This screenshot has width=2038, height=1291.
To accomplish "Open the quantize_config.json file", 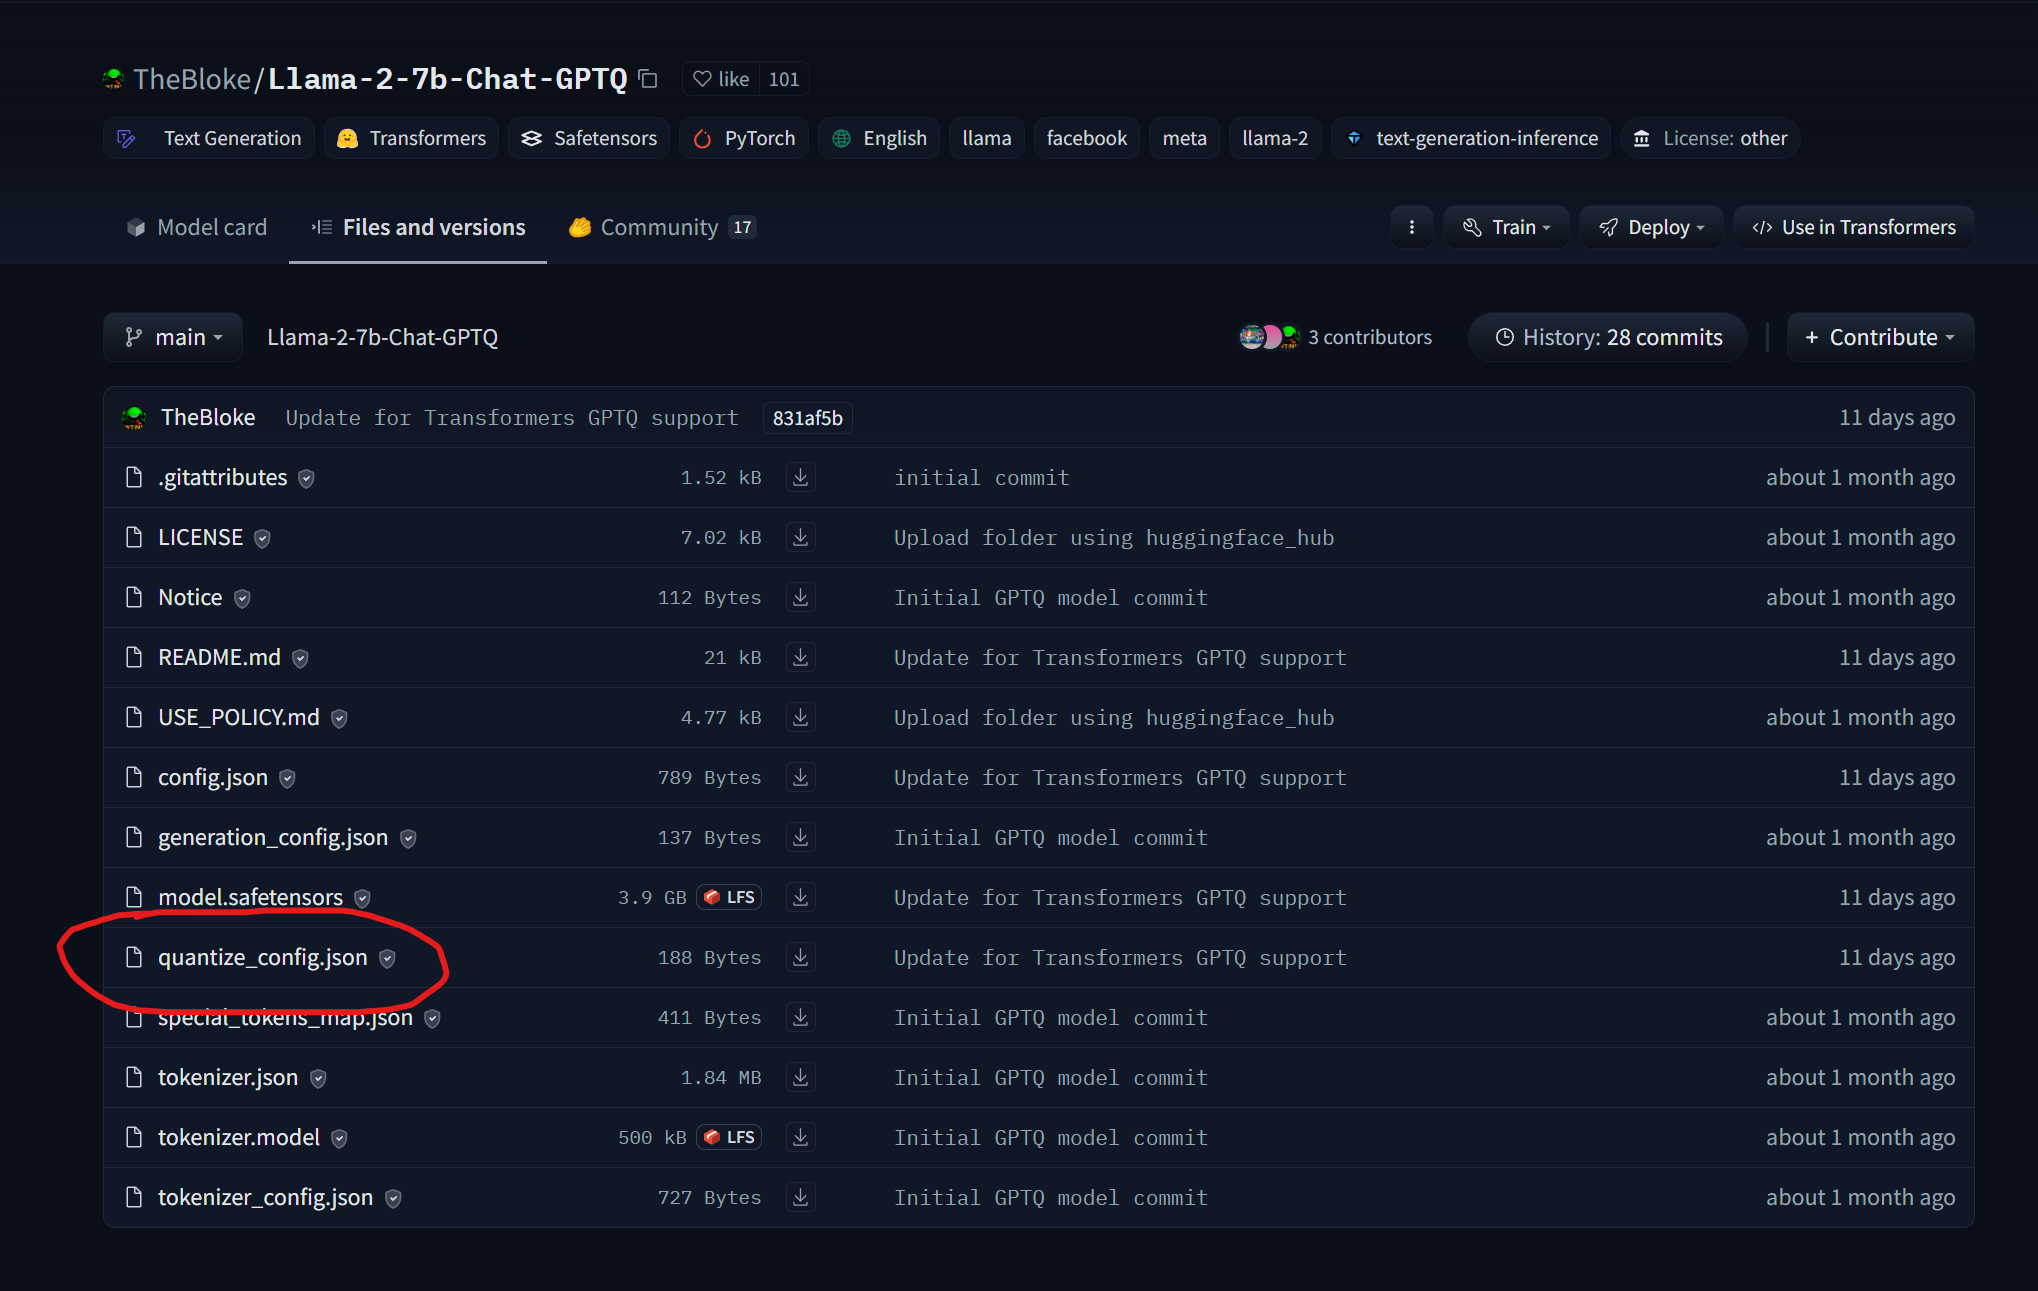I will [x=262, y=957].
